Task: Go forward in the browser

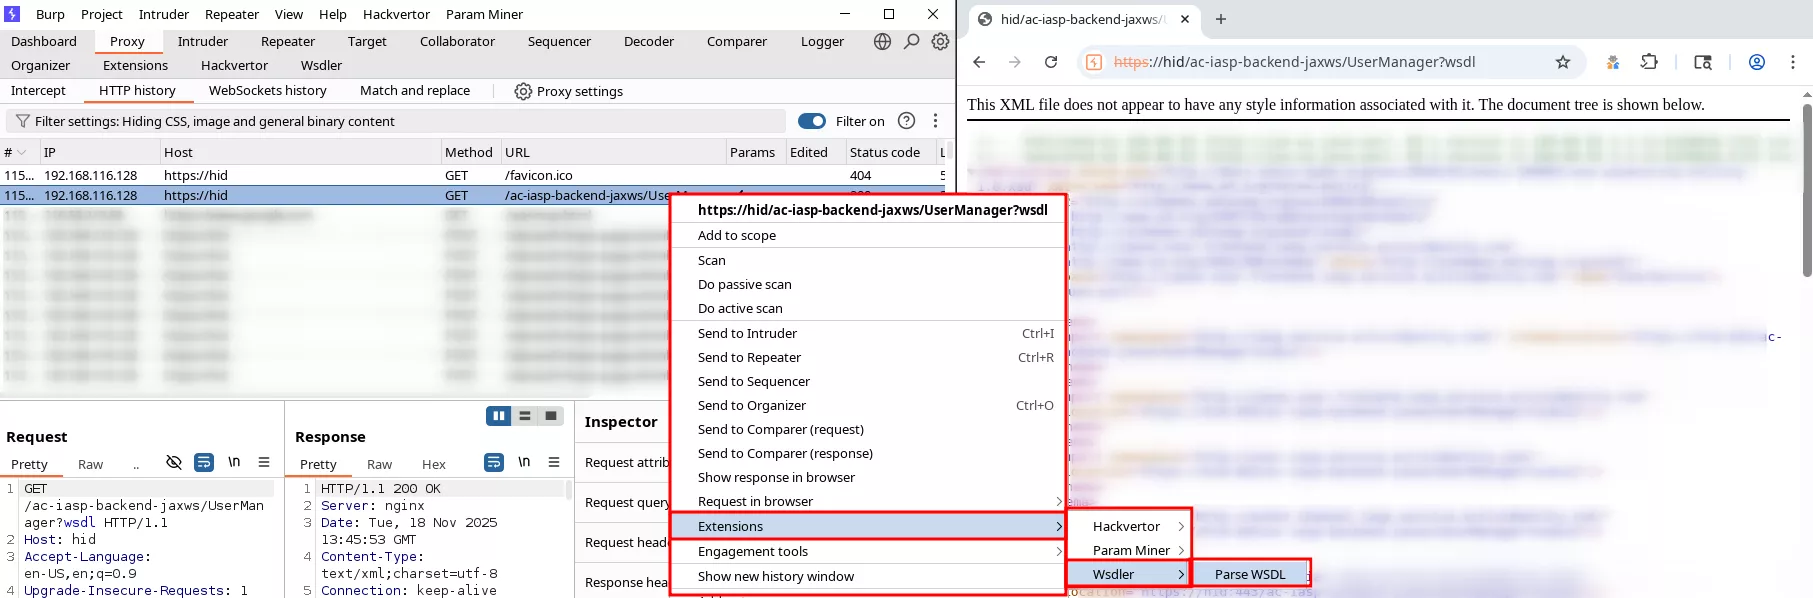Action: click(1015, 62)
